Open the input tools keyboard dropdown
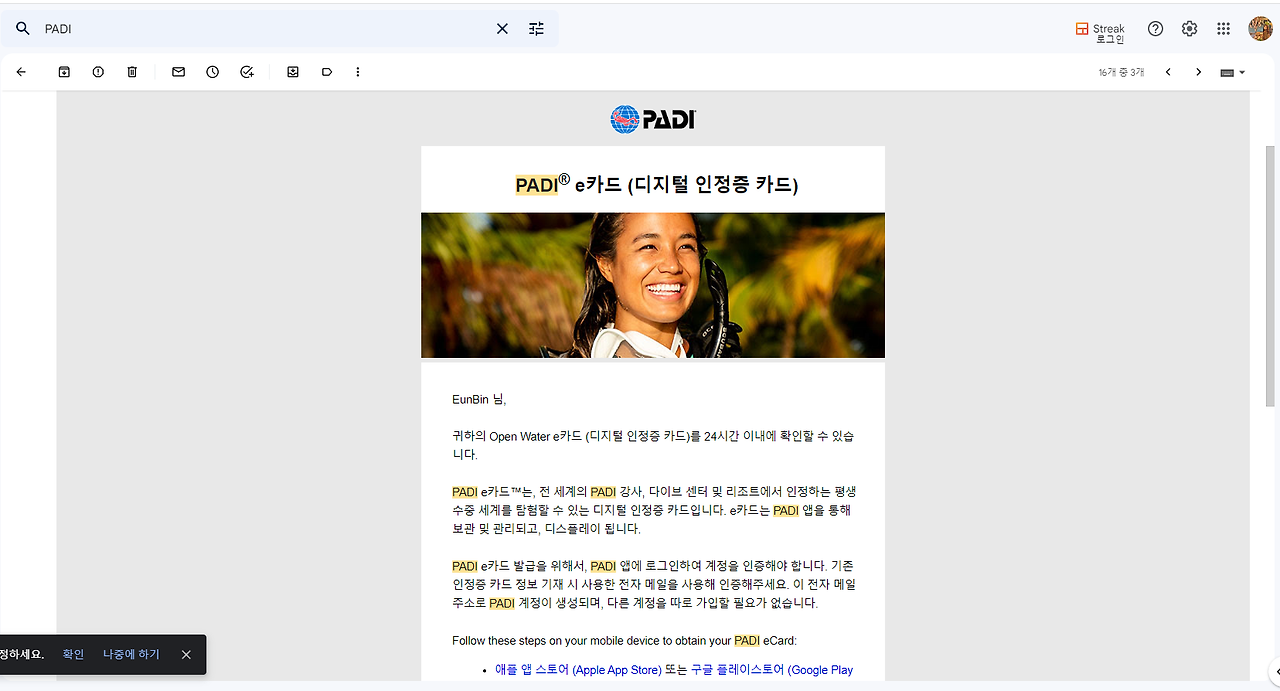Image resolution: width=1280 pixels, height=691 pixels. pos(1233,72)
